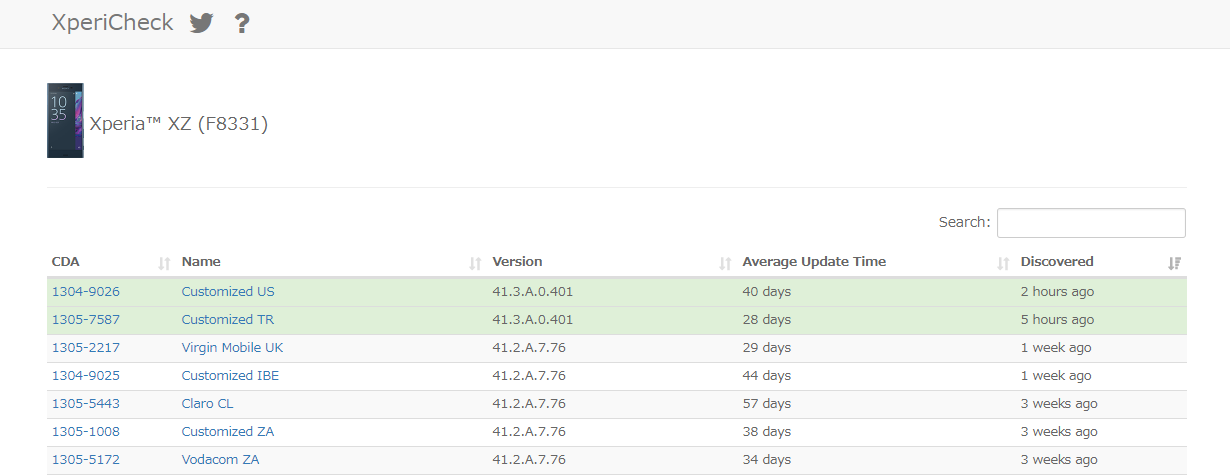Go to XperiCheck home link
This screenshot has height=476, width=1230.
coord(112,23)
